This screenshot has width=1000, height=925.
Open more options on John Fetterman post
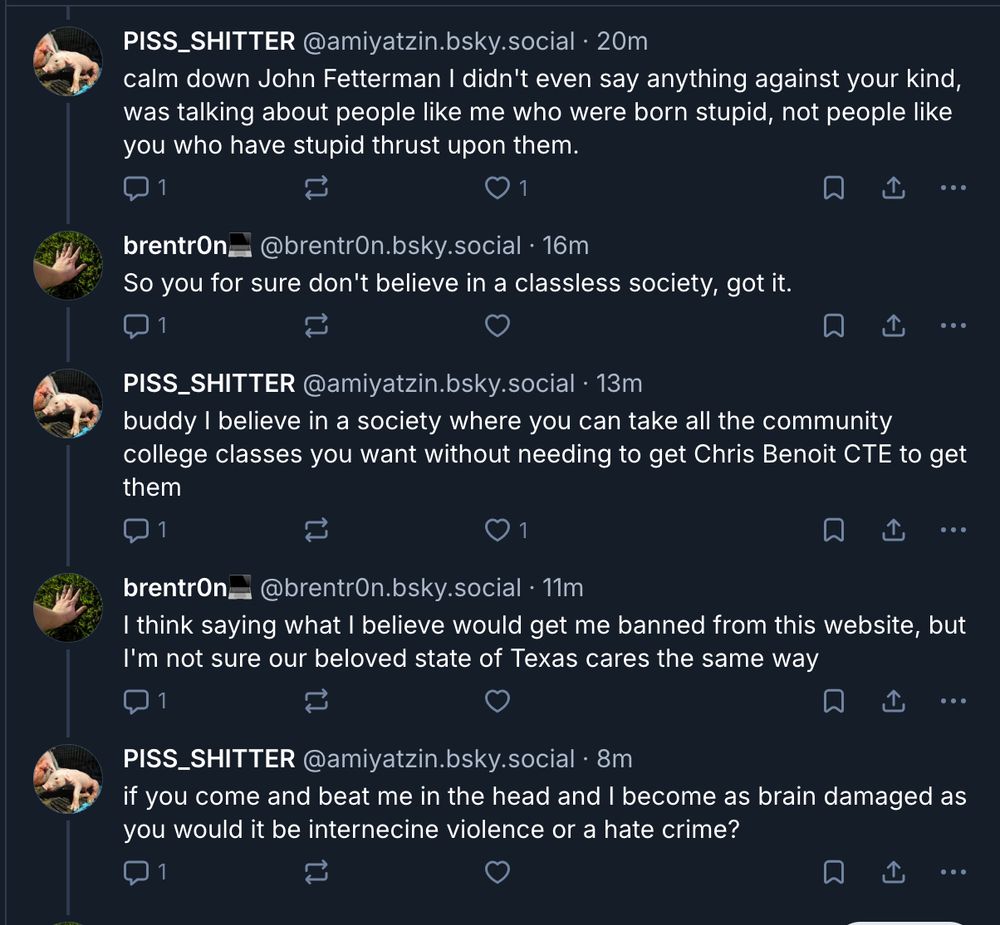click(953, 187)
